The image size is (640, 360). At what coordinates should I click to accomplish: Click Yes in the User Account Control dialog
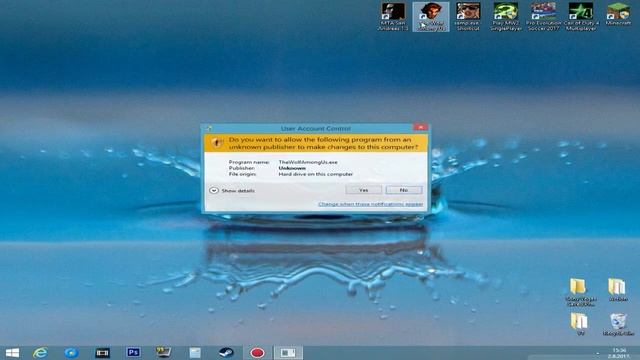coord(363,190)
